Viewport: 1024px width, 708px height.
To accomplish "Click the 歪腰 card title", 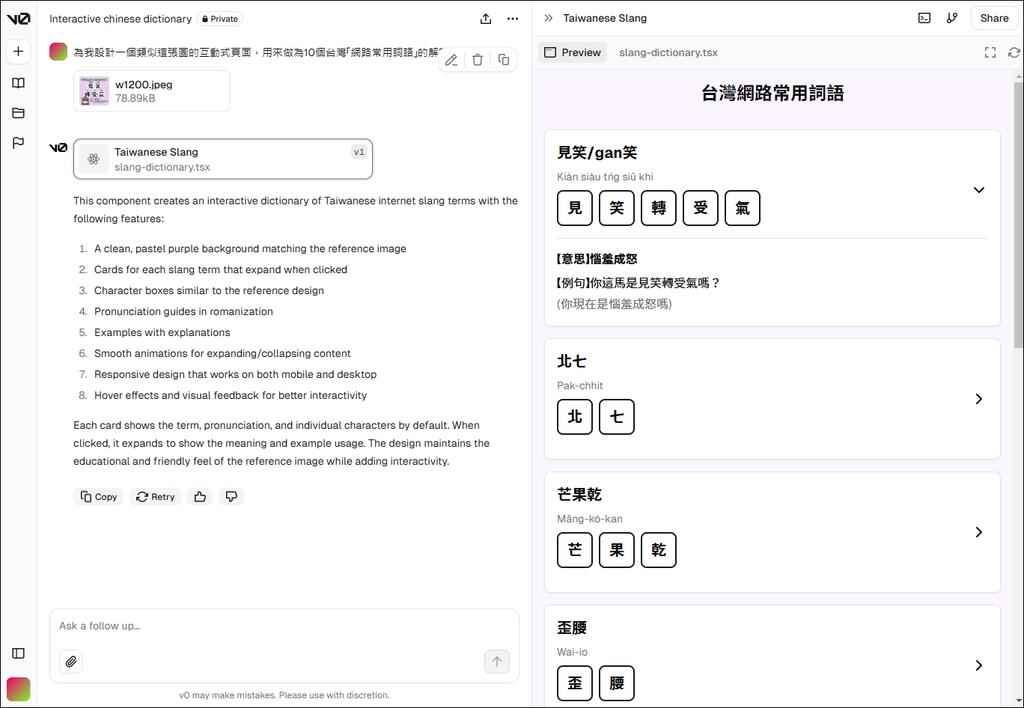I will point(572,628).
